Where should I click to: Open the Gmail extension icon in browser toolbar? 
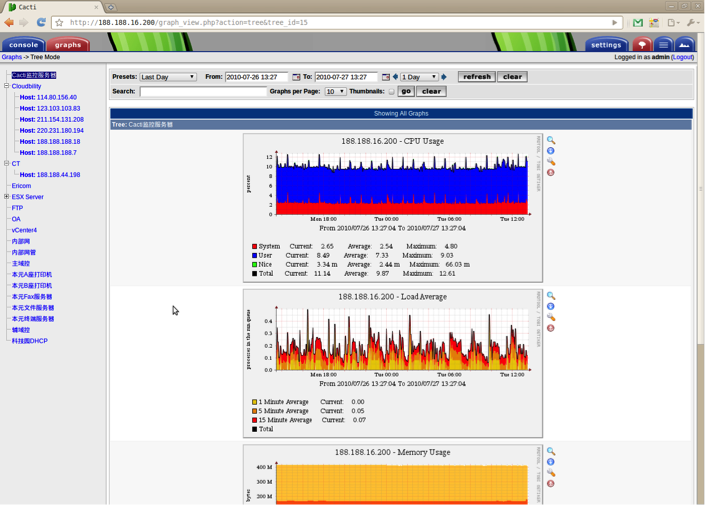point(638,22)
